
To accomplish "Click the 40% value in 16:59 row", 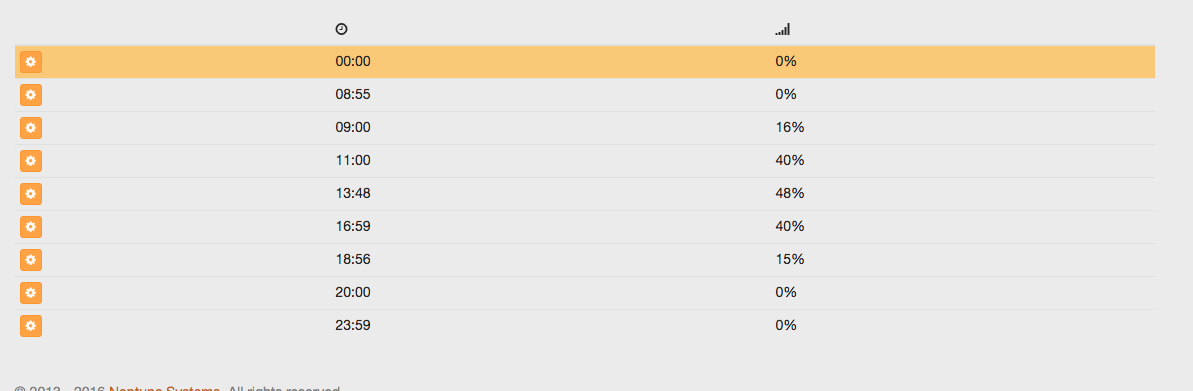I will pyautogui.click(x=790, y=227).
